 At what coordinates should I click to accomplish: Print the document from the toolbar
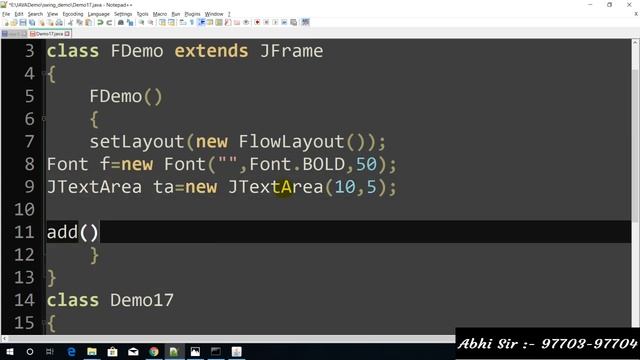tap(59, 22)
